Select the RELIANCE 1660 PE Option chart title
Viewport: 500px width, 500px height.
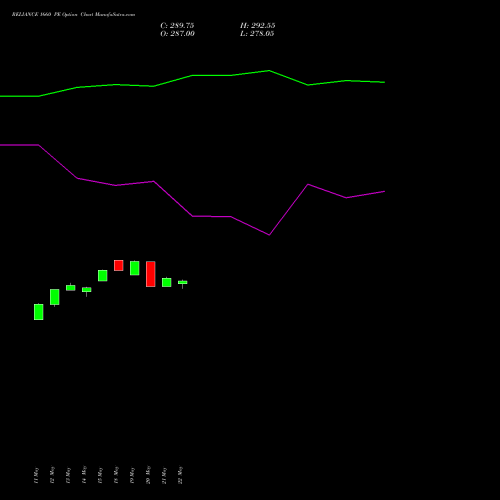(73, 15)
